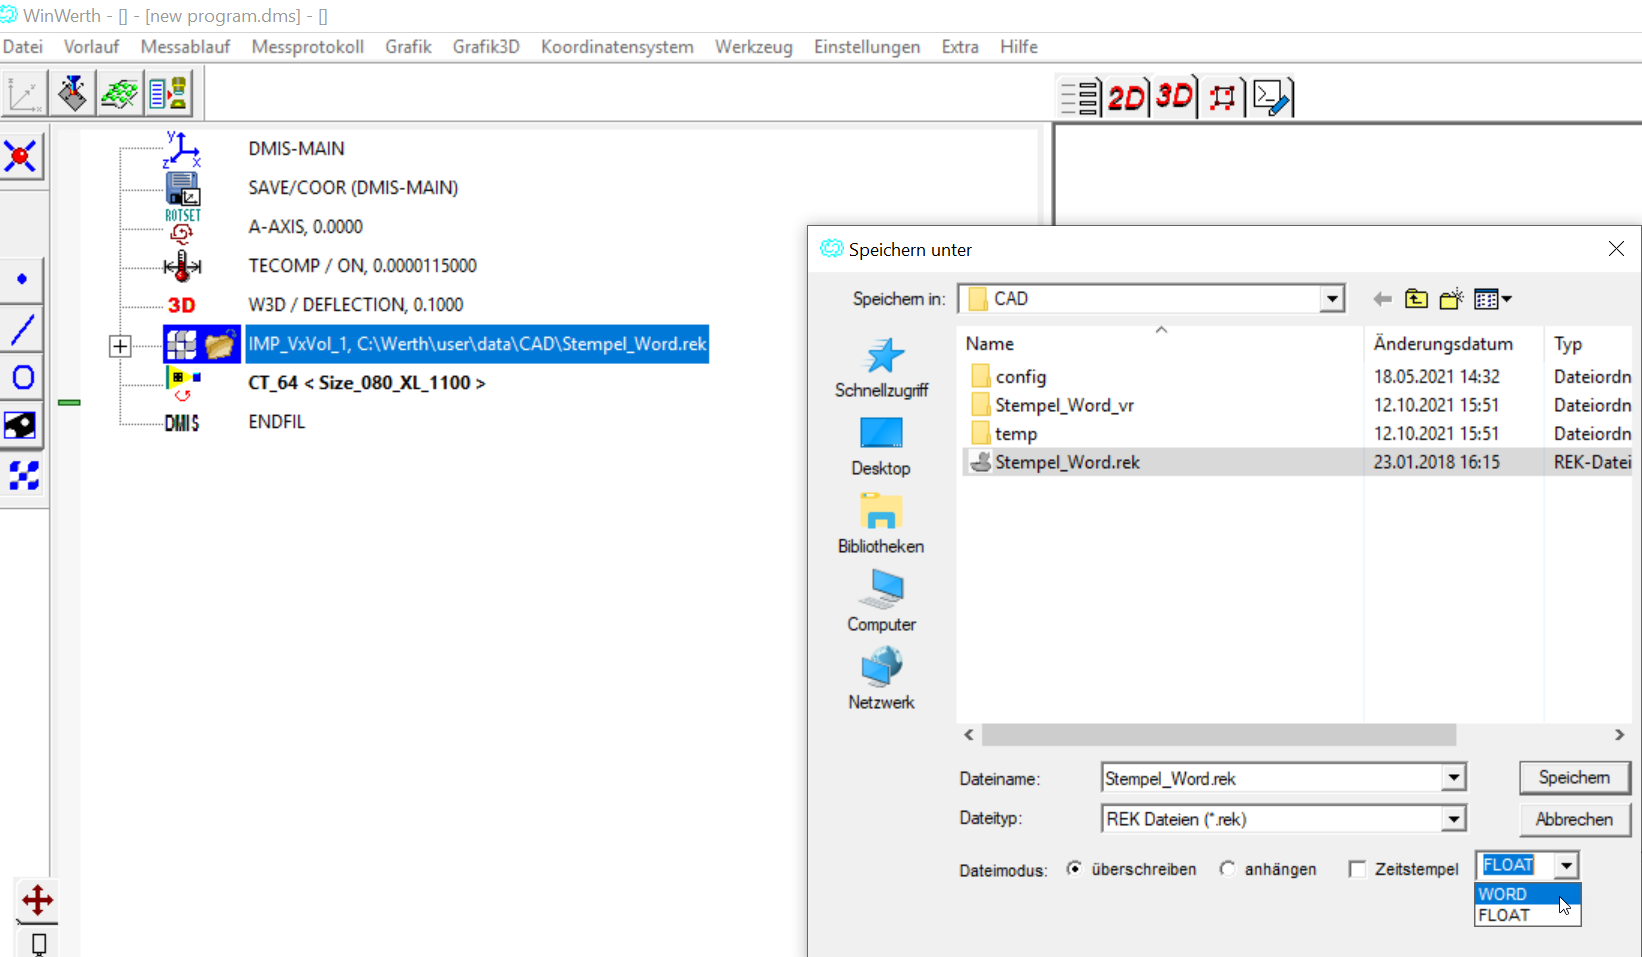The image size is (1642, 957).
Task: Select CT_64 Size_080_XL_1100 tree row
Action: coord(366,383)
